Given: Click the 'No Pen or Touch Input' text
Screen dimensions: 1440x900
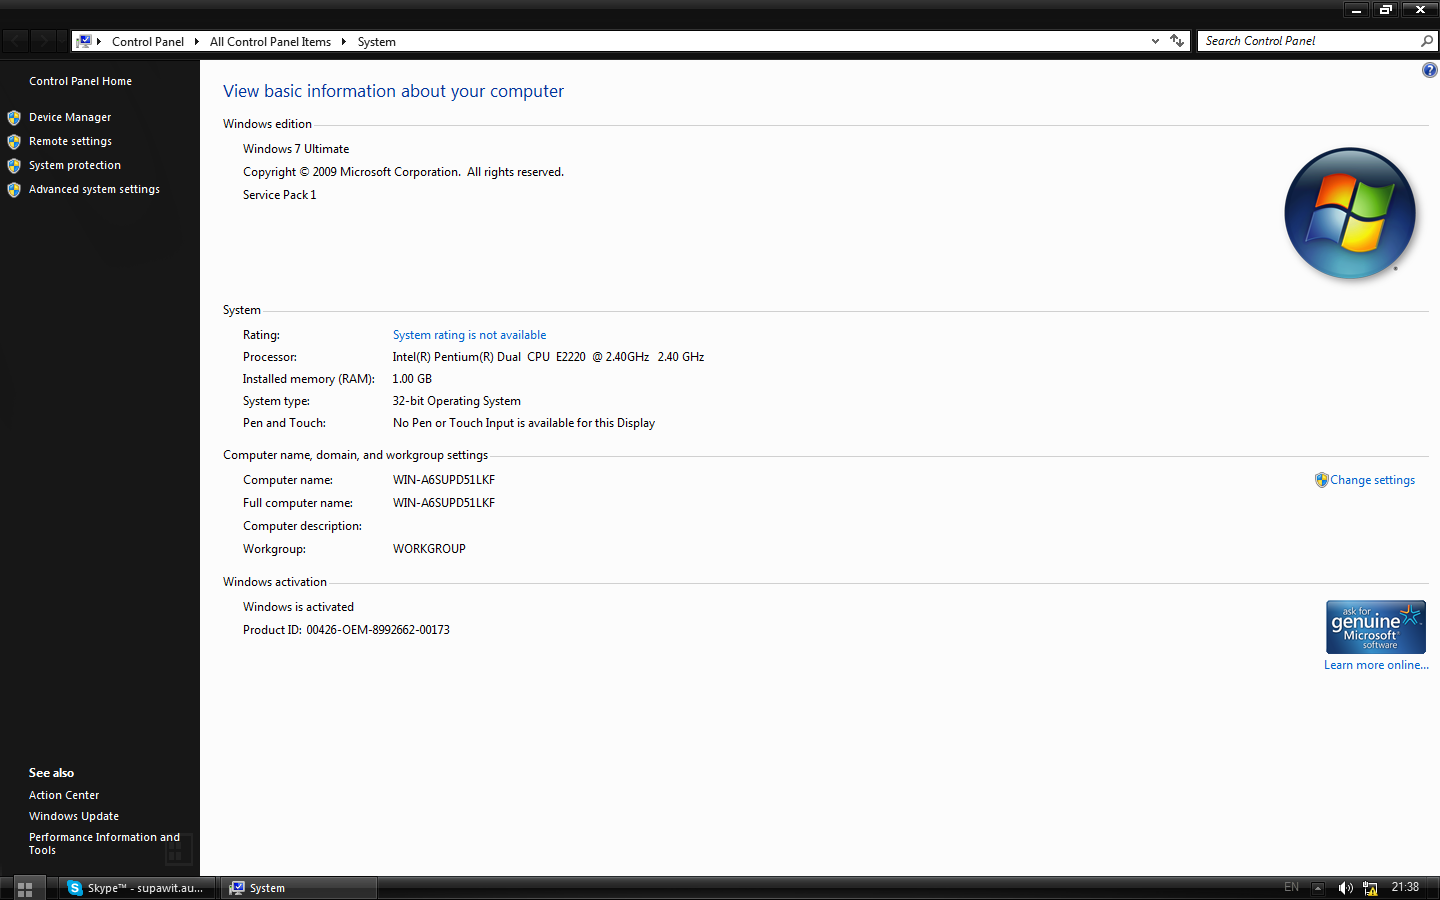Looking at the screenshot, I should tap(524, 423).
